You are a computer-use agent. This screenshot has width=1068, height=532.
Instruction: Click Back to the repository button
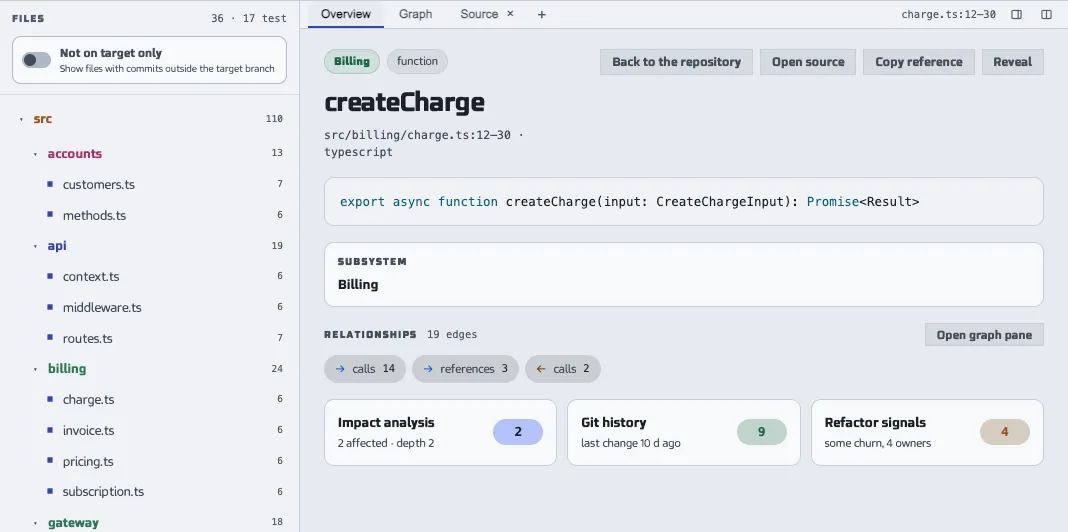pyautogui.click(x=676, y=62)
